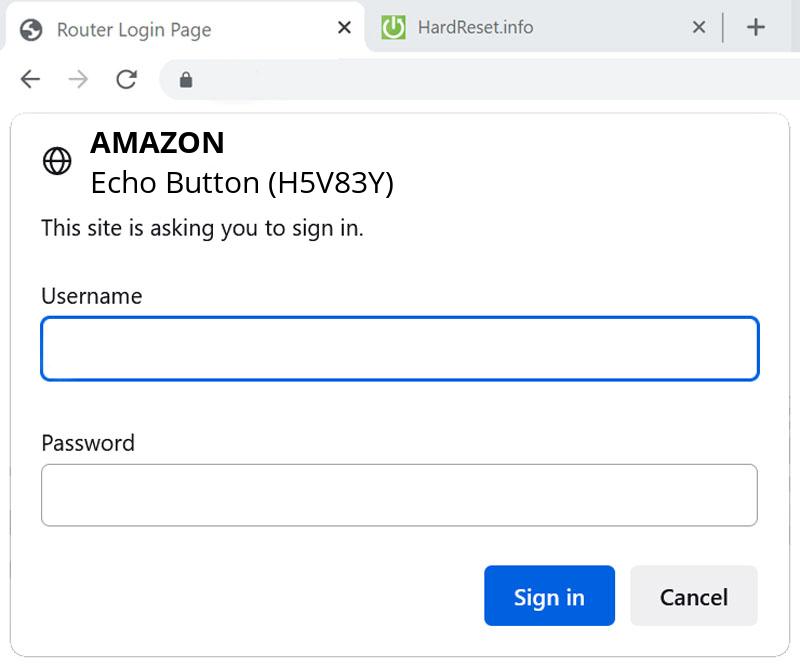Click the forward navigation arrow

click(x=78, y=79)
